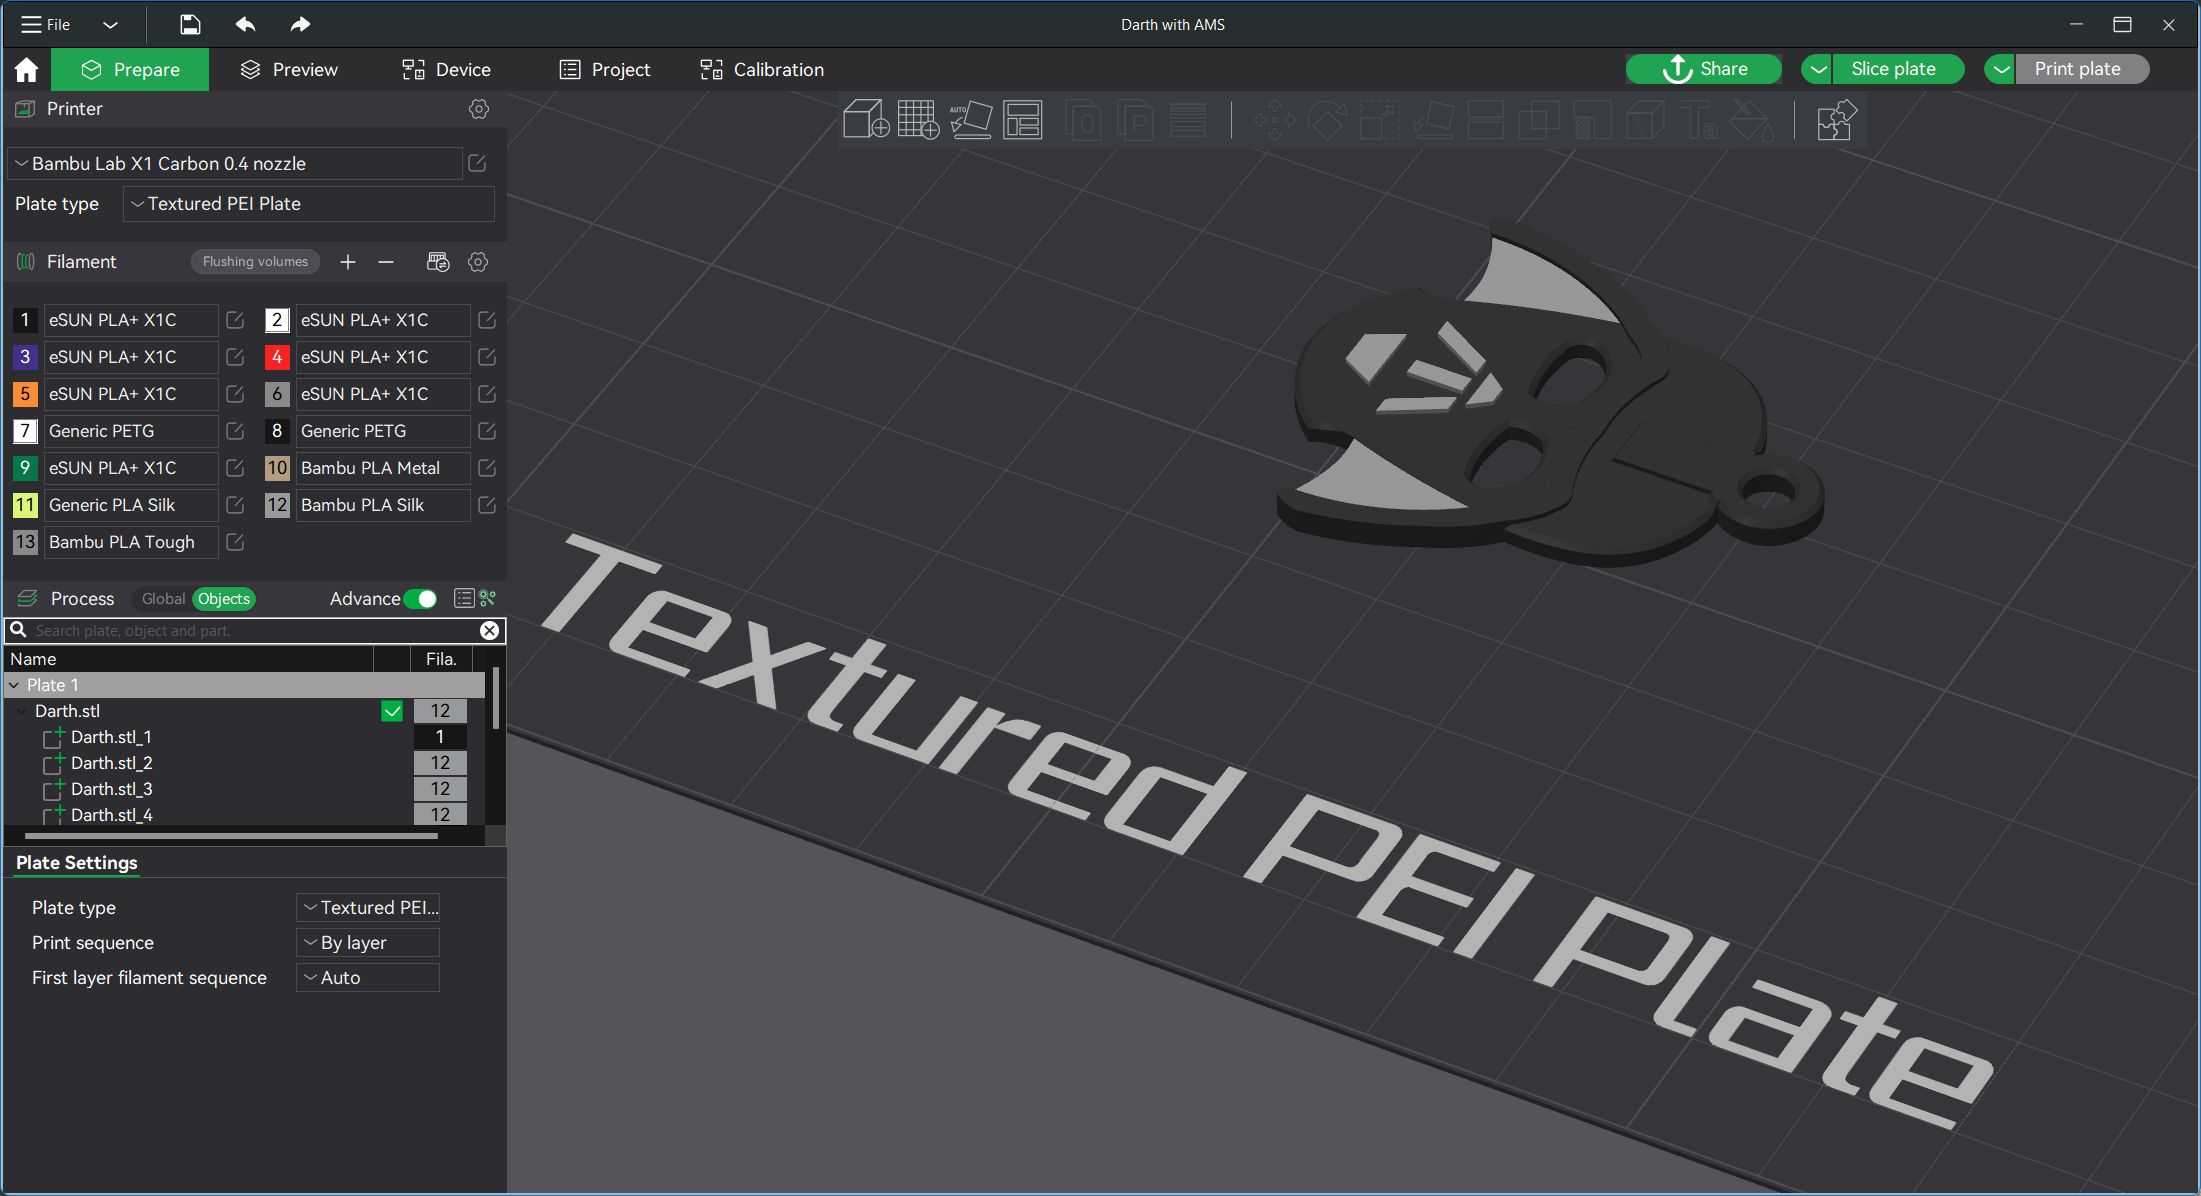Click the AMS filament sync icon
The width and height of the screenshot is (2201, 1196).
coord(438,262)
